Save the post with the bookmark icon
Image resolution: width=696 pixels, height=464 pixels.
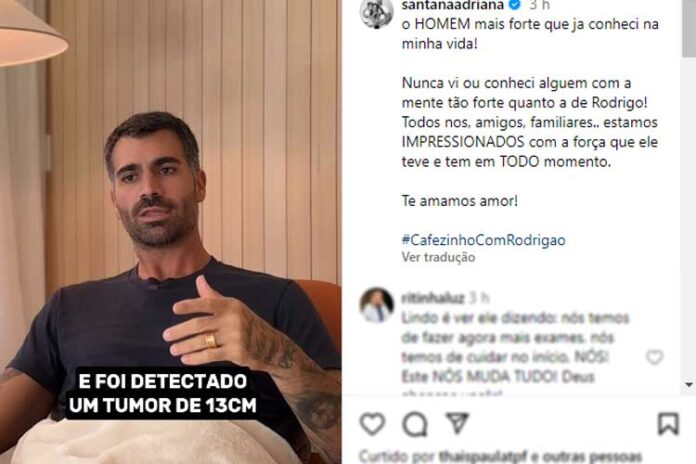pos(668,424)
